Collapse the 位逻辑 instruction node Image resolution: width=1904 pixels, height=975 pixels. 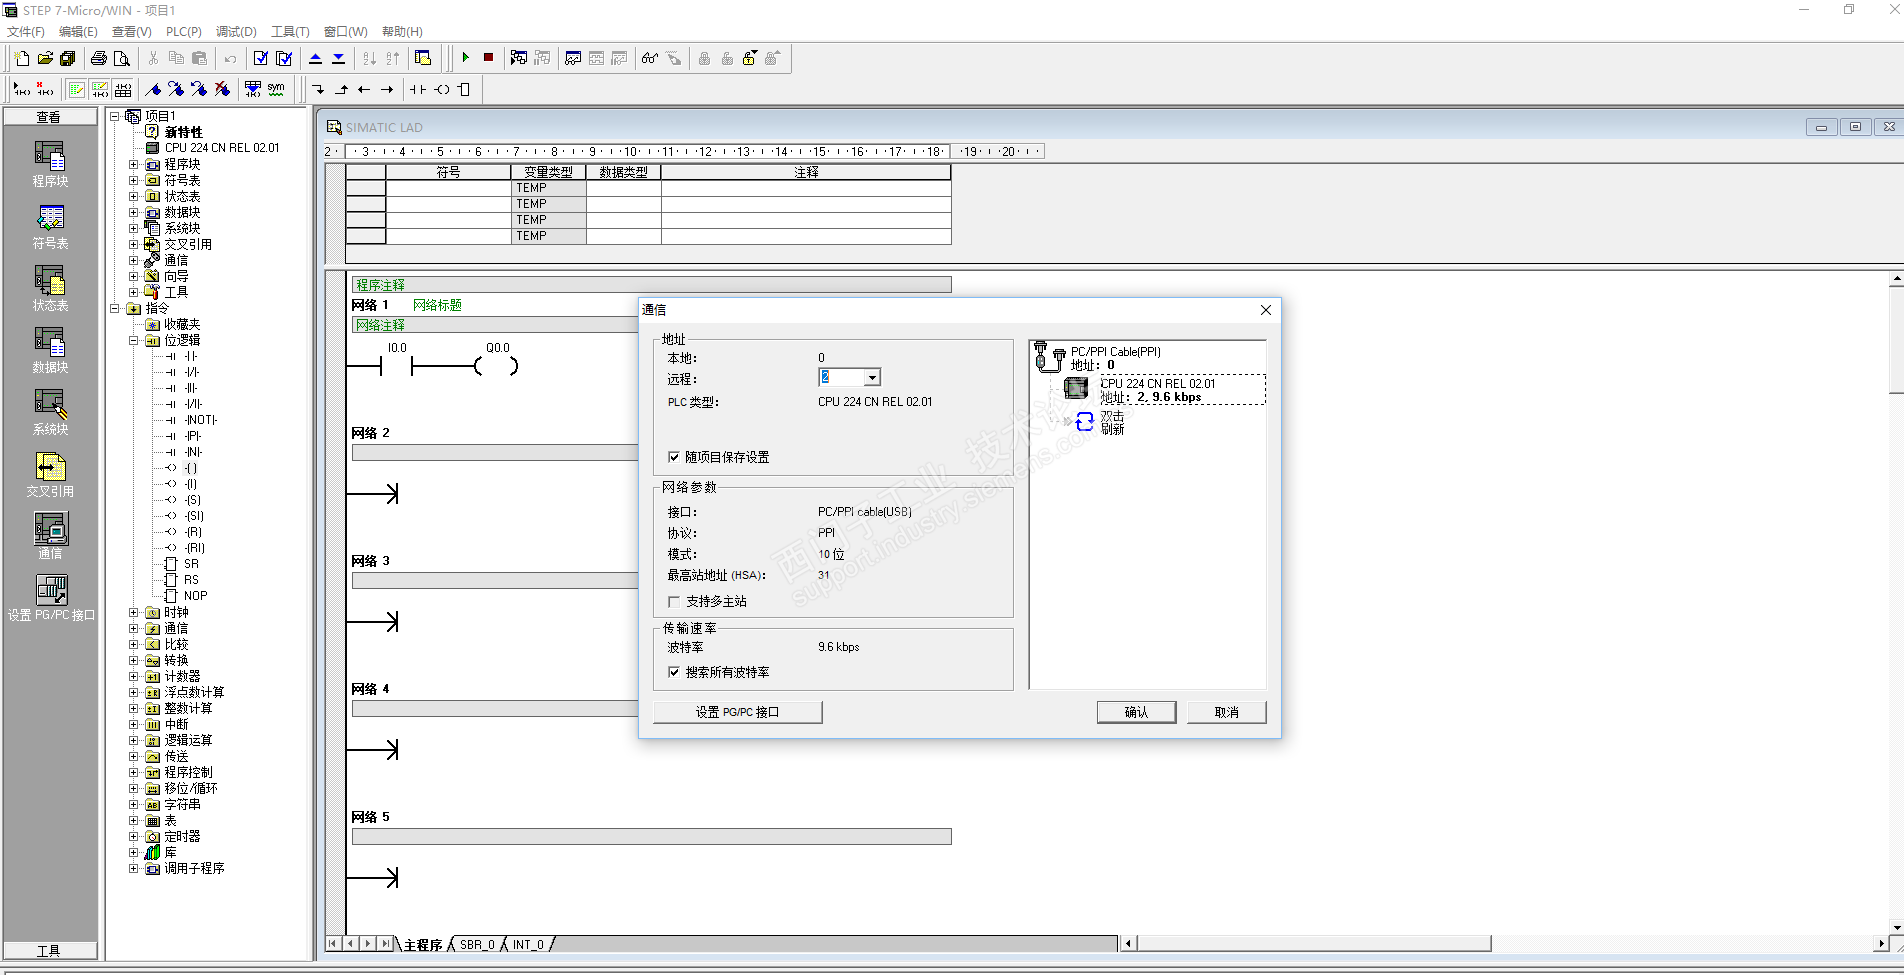point(133,340)
